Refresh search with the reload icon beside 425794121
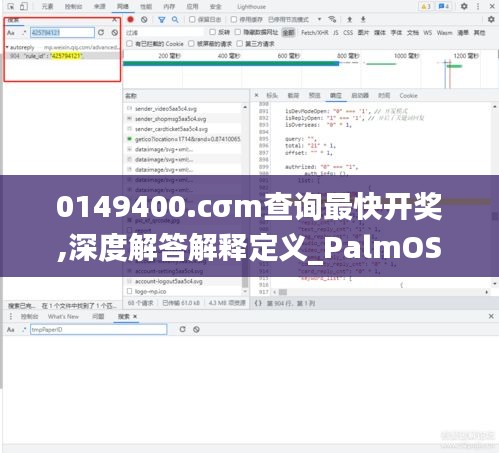The width and height of the screenshot is (499, 453). point(101,32)
